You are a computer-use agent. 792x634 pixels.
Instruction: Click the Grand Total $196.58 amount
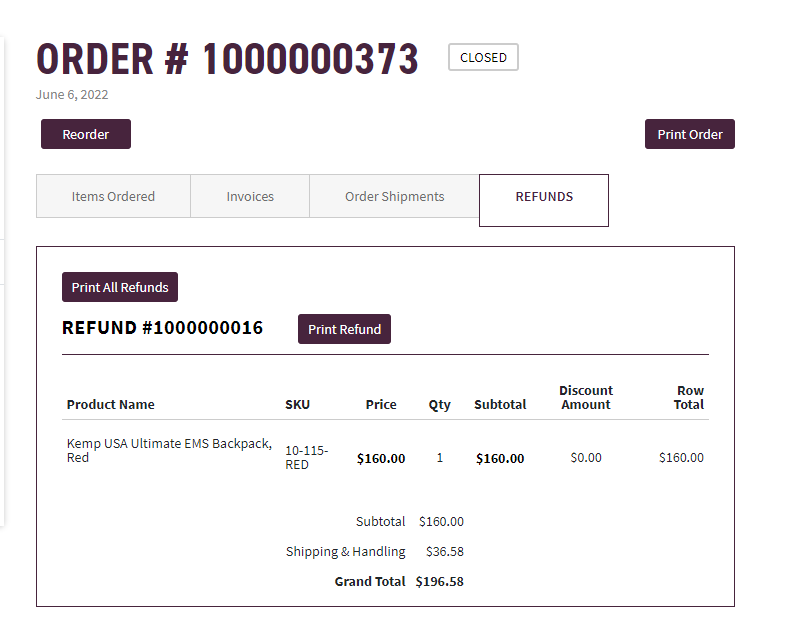click(x=439, y=582)
